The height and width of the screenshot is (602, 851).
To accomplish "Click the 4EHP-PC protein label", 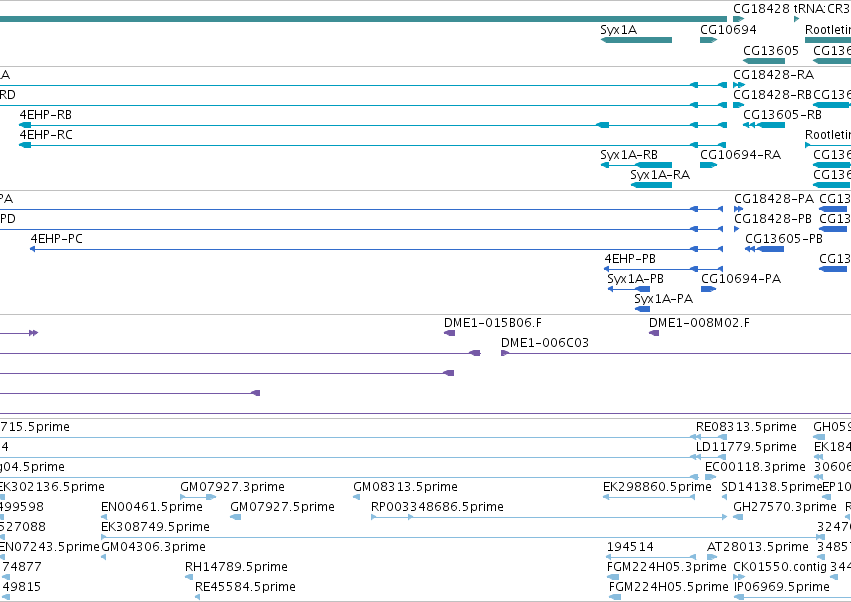I will (x=56, y=239).
